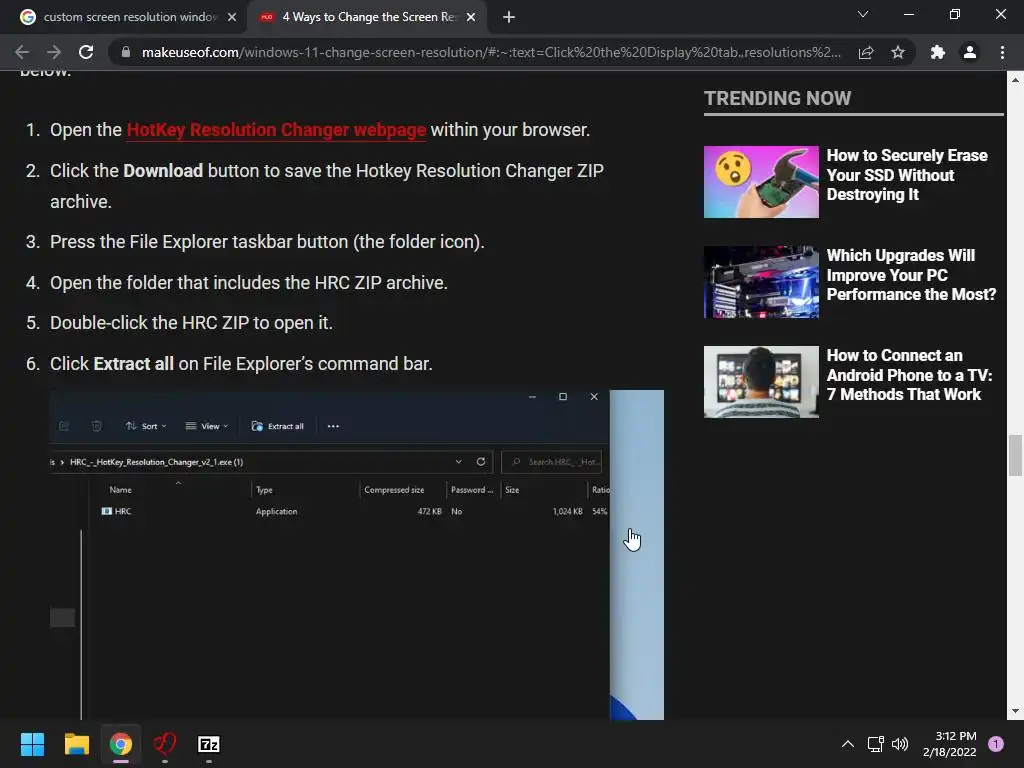Image resolution: width=1024 pixels, height=768 pixels.
Task: Open the HotKey Resolution Changer webpage link
Action: (x=276, y=130)
